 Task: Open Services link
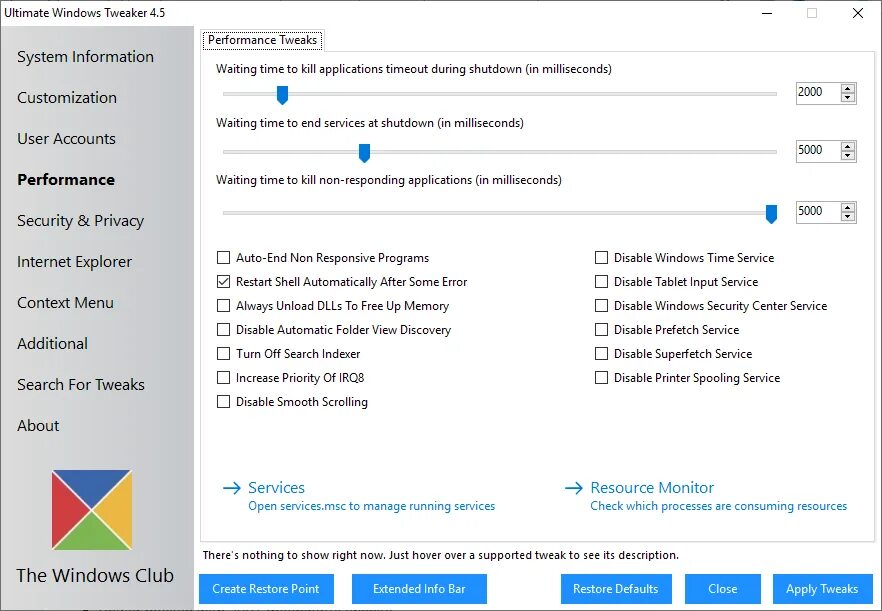(276, 488)
